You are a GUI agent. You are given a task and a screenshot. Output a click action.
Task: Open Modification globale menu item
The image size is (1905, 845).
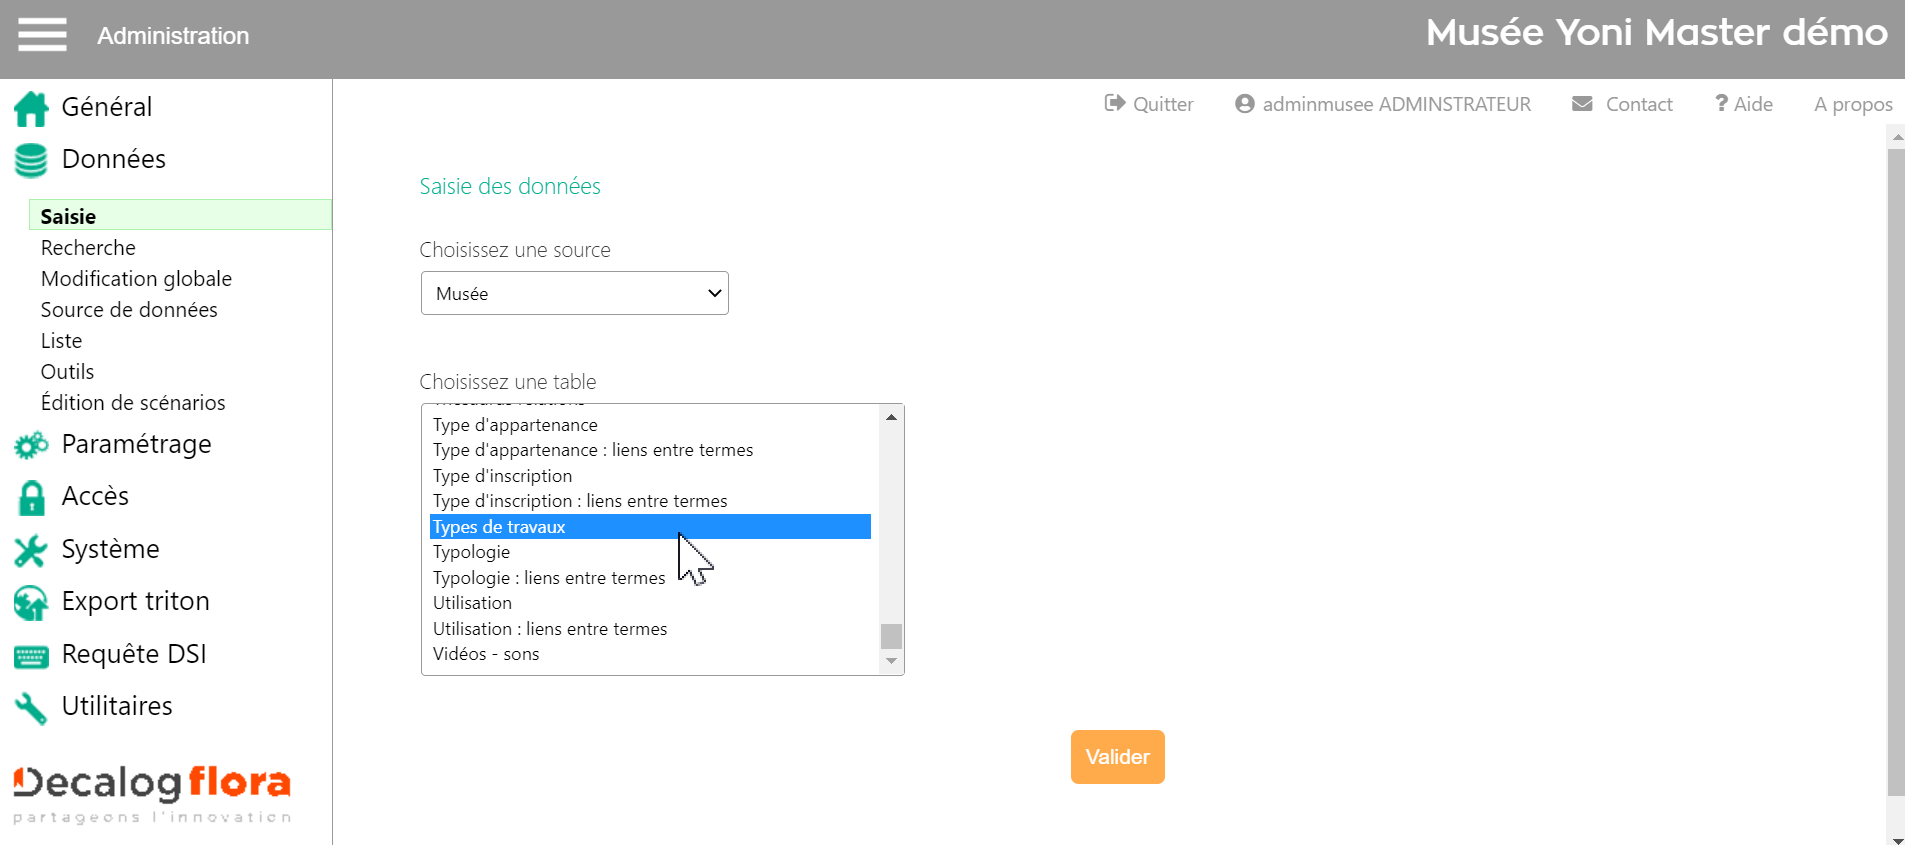(x=136, y=279)
